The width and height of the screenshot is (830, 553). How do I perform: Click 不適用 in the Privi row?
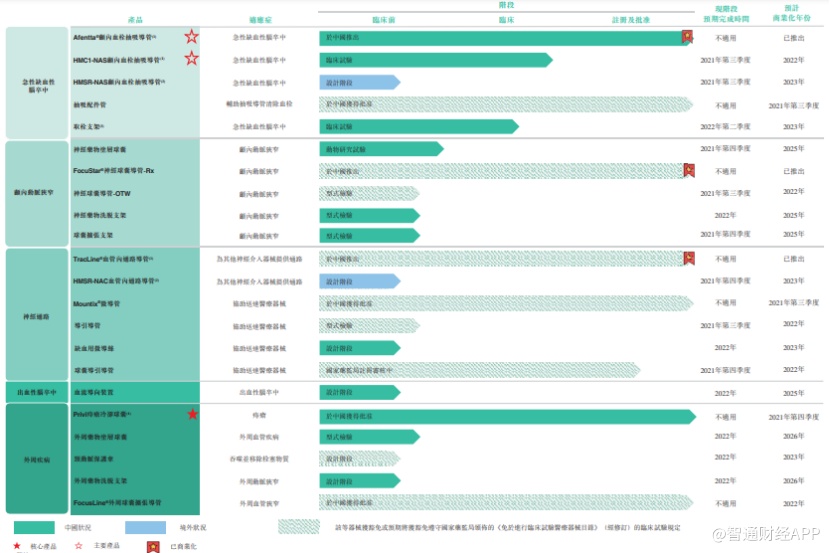coord(725,417)
